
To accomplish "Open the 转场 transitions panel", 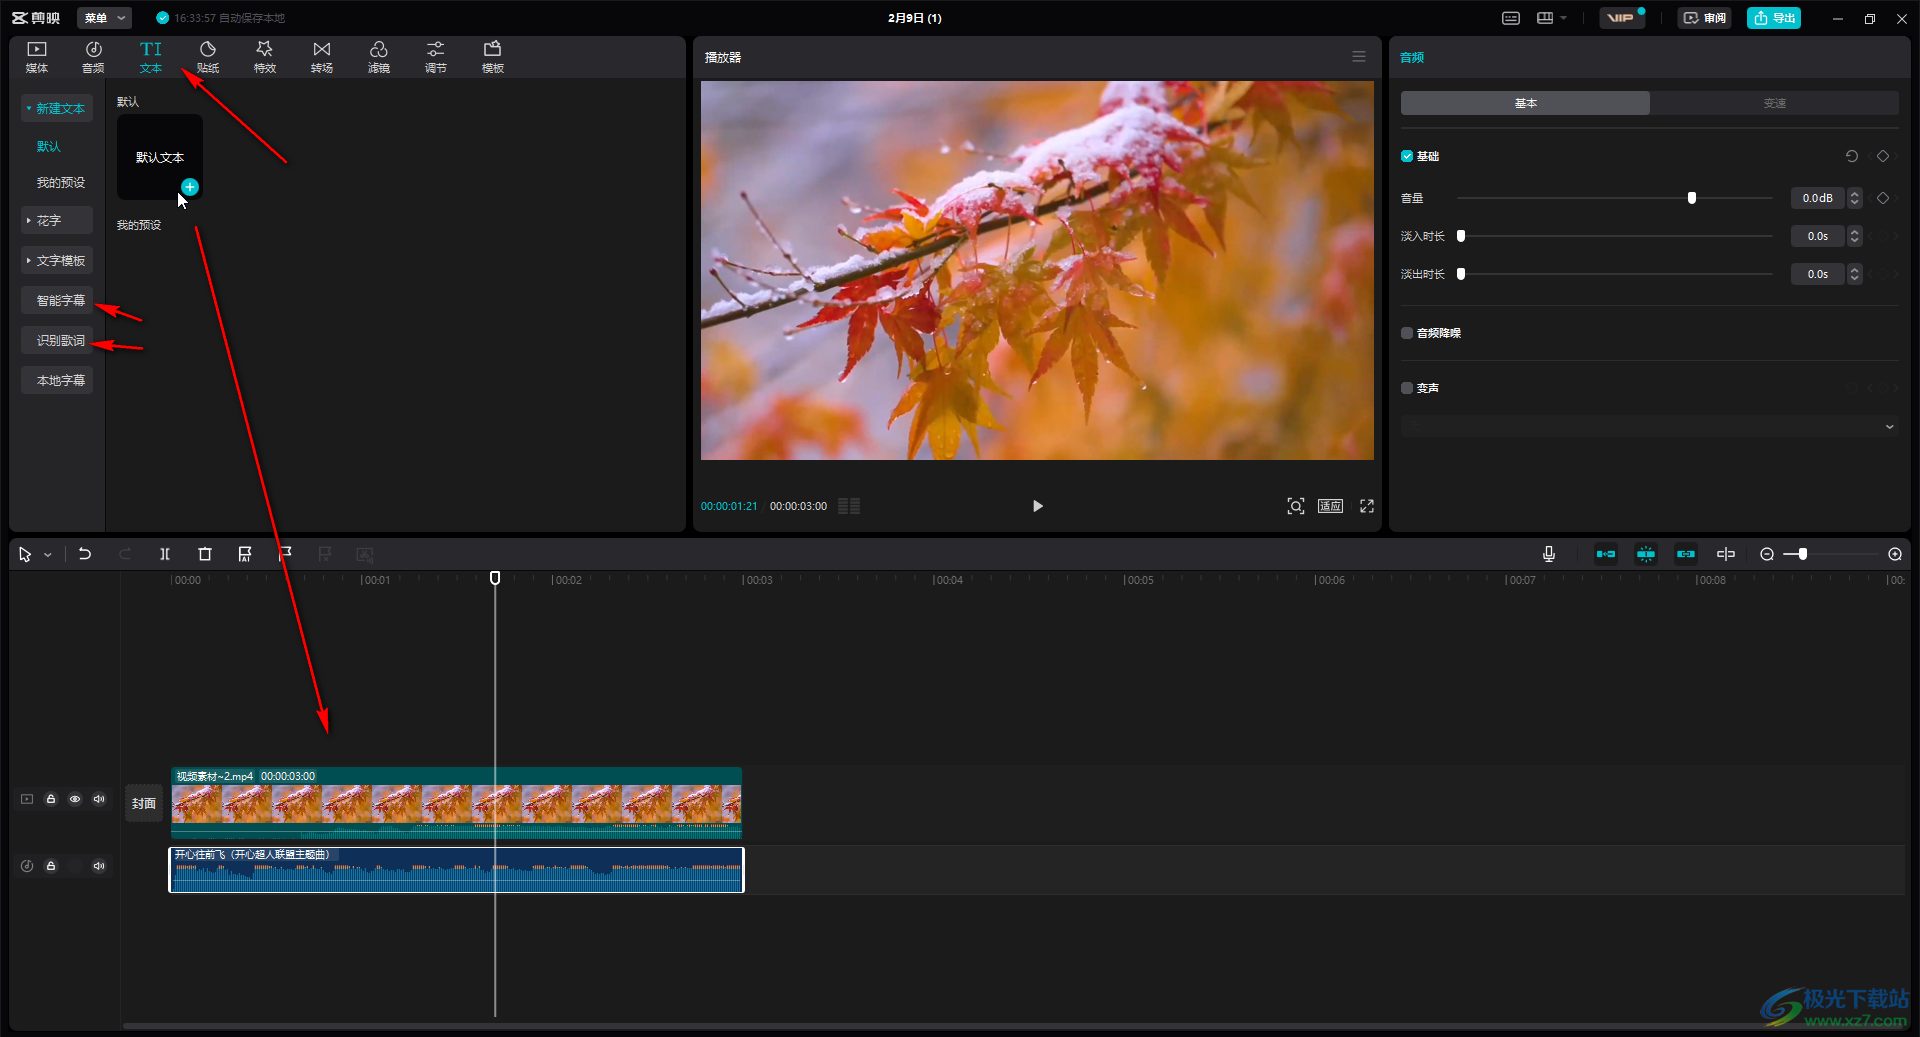I will (322, 57).
